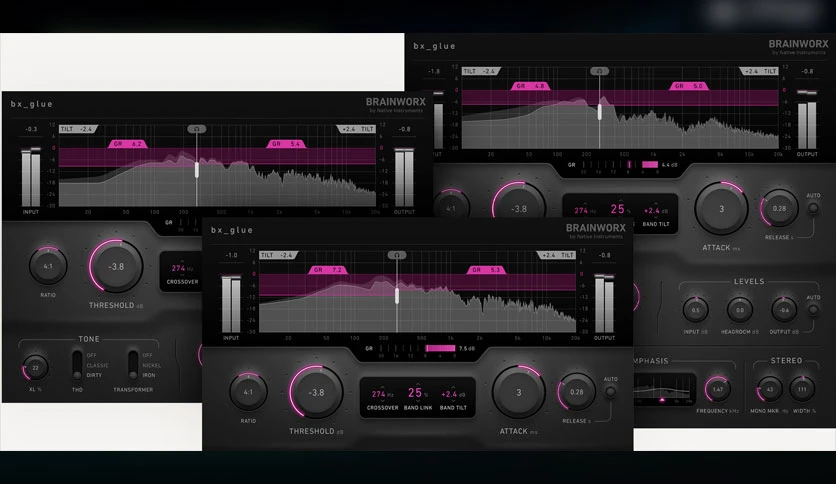Image resolution: width=836 pixels, height=484 pixels.
Task: Click the BRAINWORX logo in the left window
Action: coord(396,102)
